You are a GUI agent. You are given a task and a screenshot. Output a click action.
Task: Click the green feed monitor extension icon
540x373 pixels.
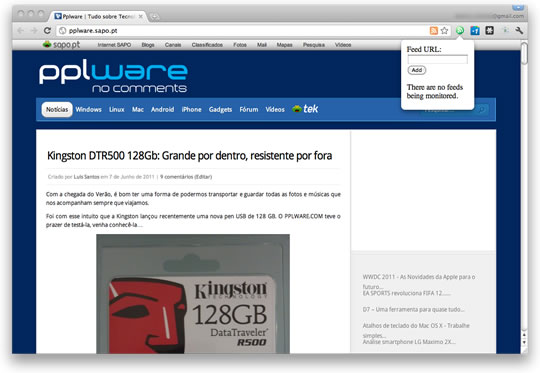[460, 31]
